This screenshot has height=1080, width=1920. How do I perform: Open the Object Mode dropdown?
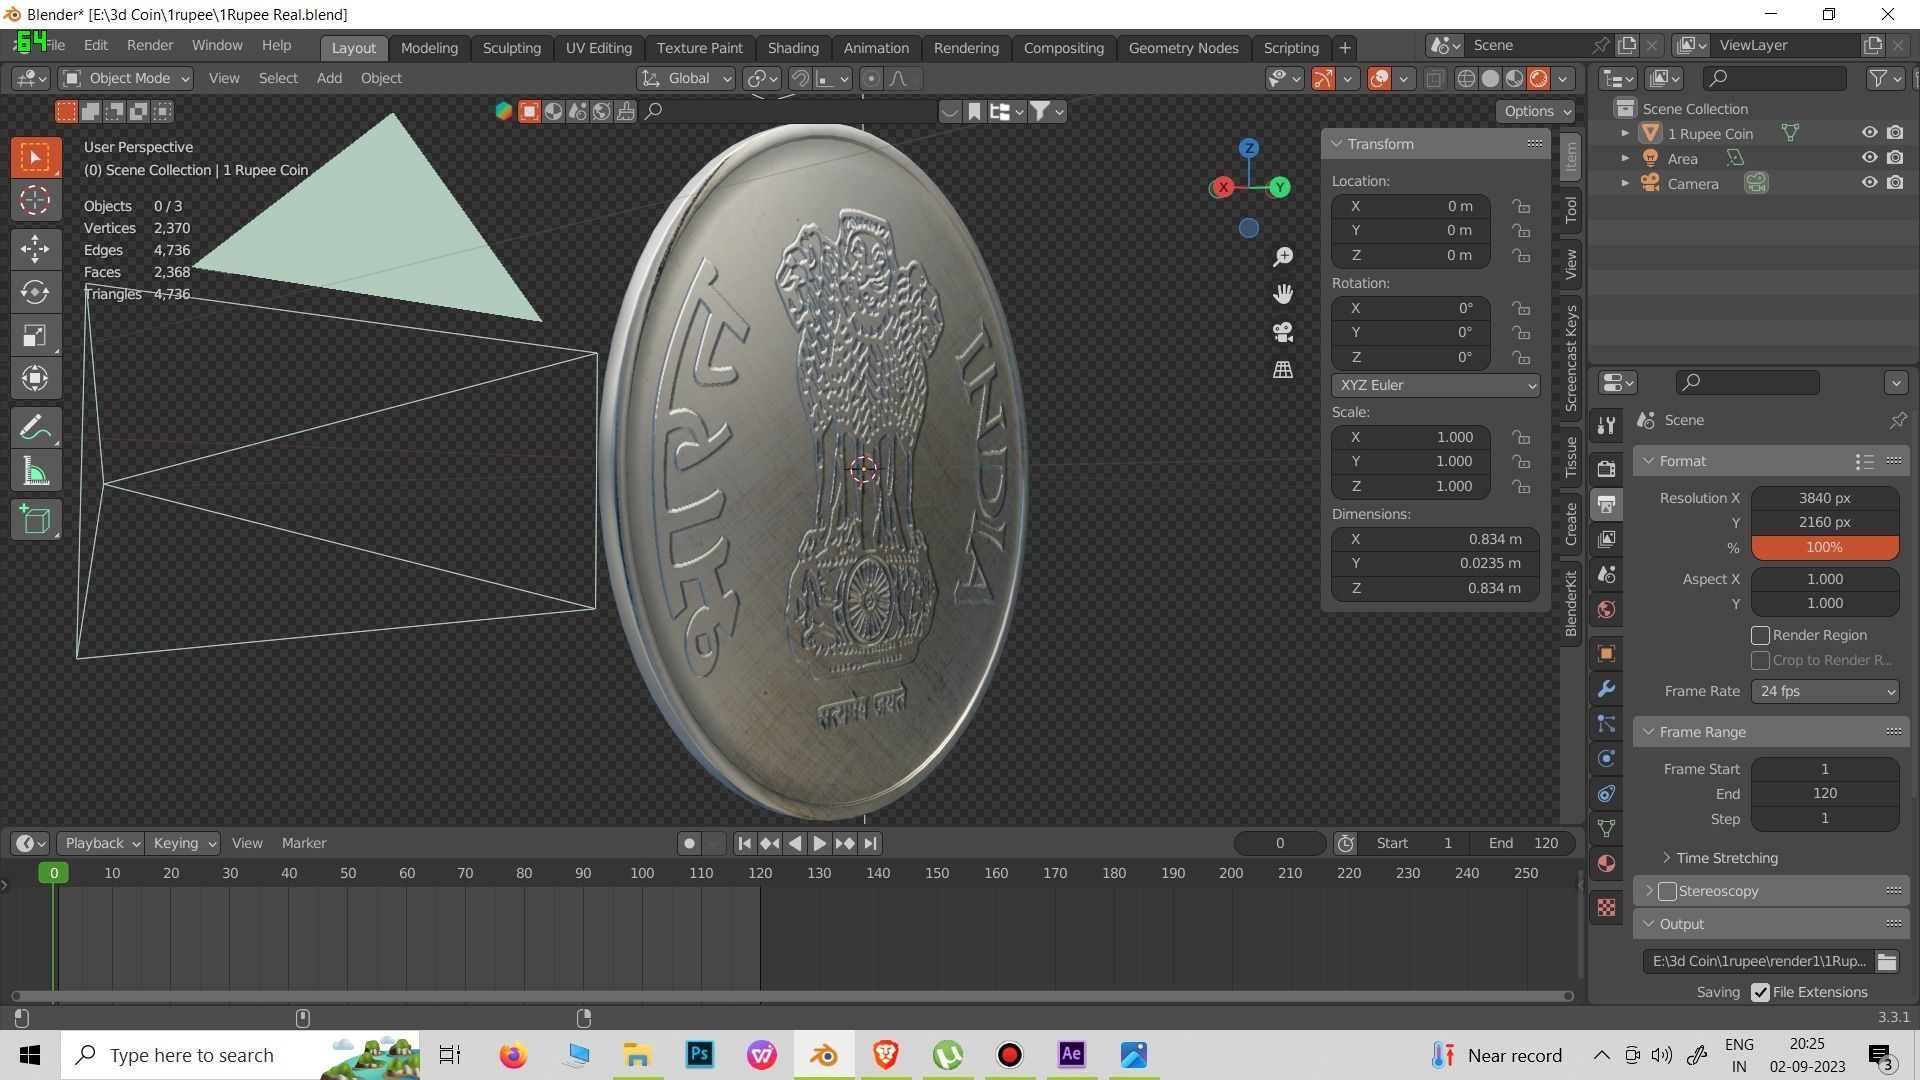point(125,78)
